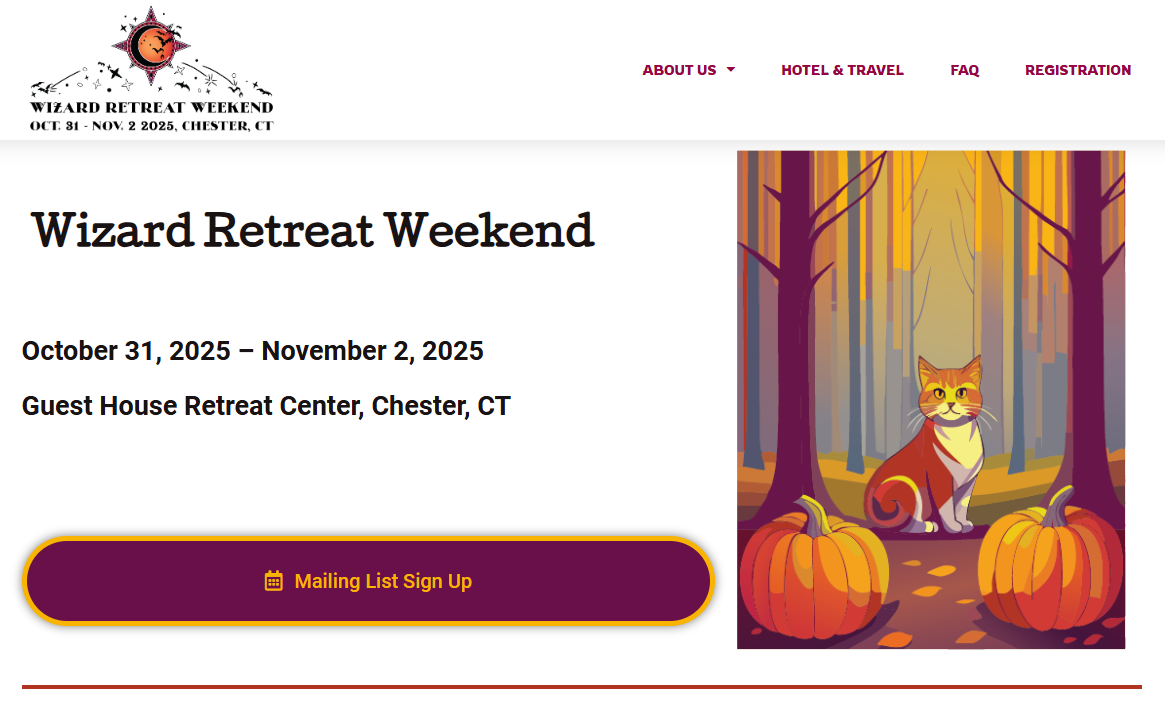The width and height of the screenshot is (1165, 723).
Task: Click the autumn forest cat illustration
Action: pos(931,400)
